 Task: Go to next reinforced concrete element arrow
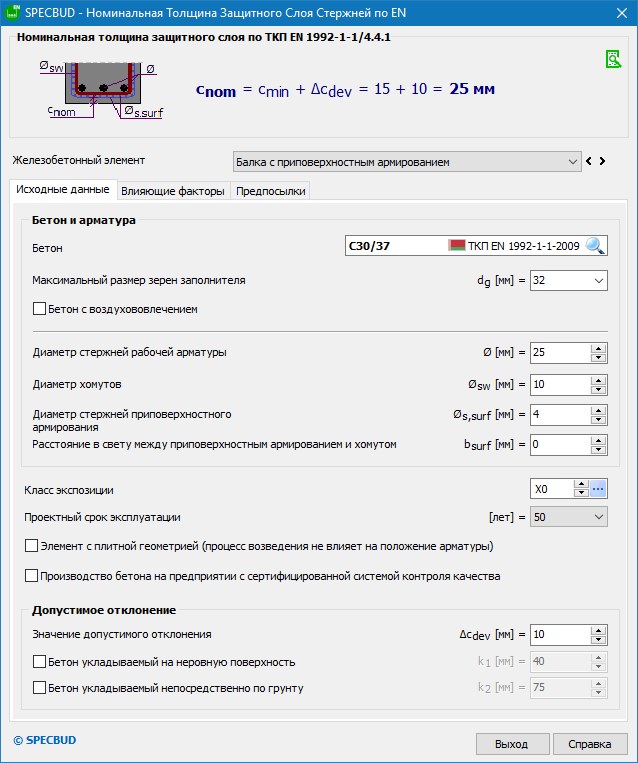click(604, 161)
